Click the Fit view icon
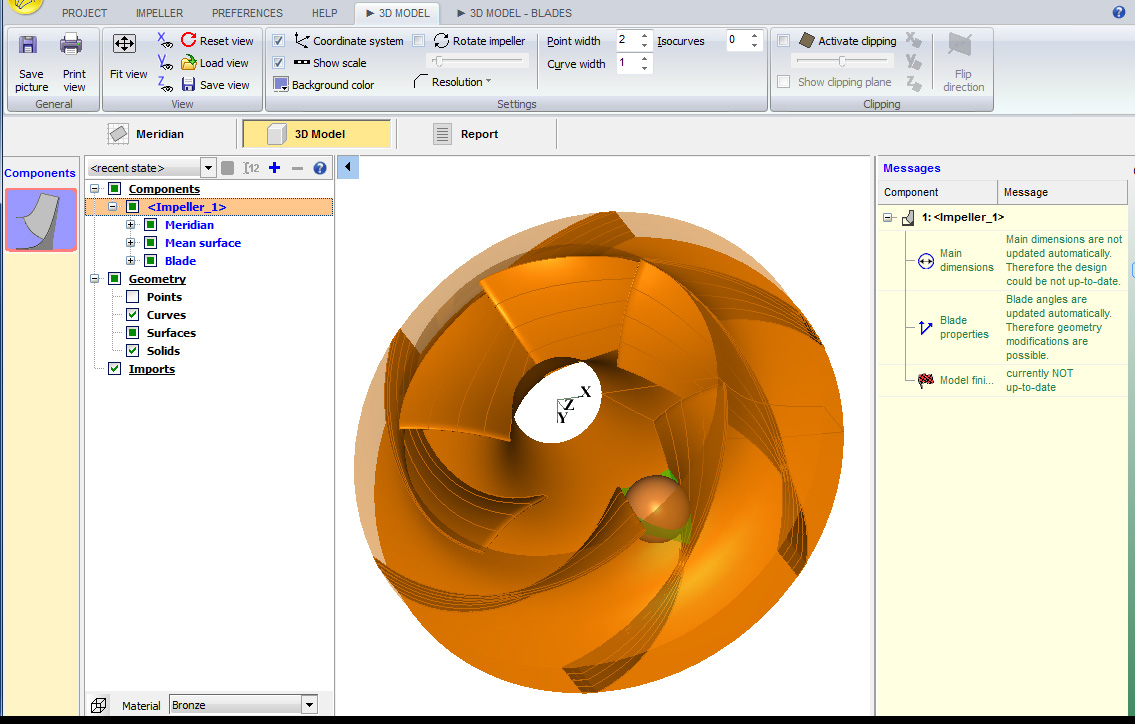 click(125, 44)
